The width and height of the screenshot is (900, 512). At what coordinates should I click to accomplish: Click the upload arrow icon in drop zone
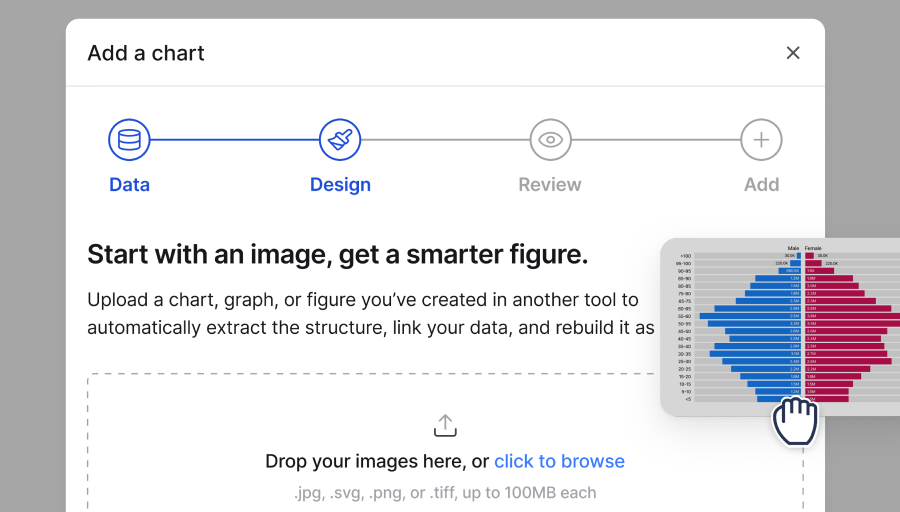pyautogui.click(x=445, y=425)
